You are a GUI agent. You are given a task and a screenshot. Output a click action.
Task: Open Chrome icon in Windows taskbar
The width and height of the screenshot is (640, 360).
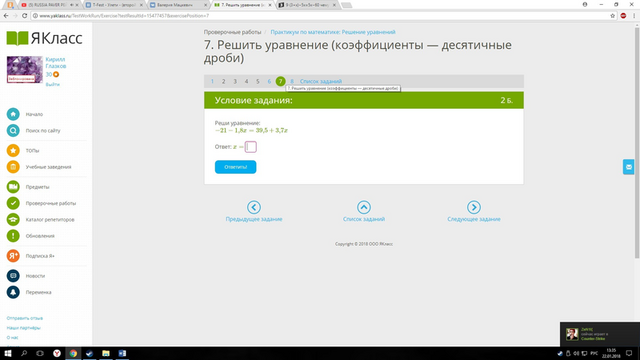click(73, 353)
